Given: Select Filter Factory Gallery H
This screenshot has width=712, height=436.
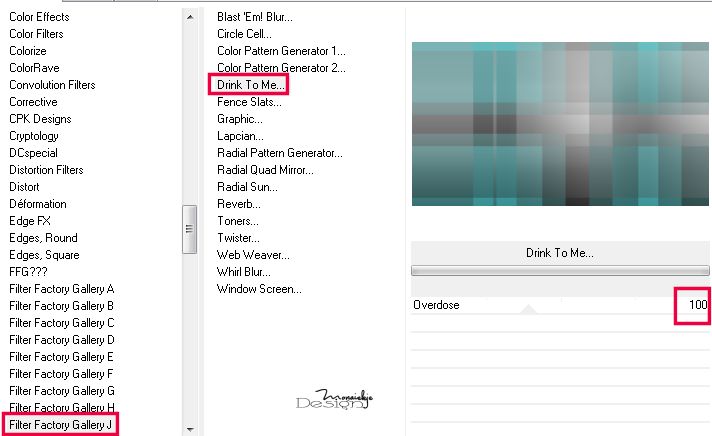Looking at the screenshot, I should [x=62, y=407].
